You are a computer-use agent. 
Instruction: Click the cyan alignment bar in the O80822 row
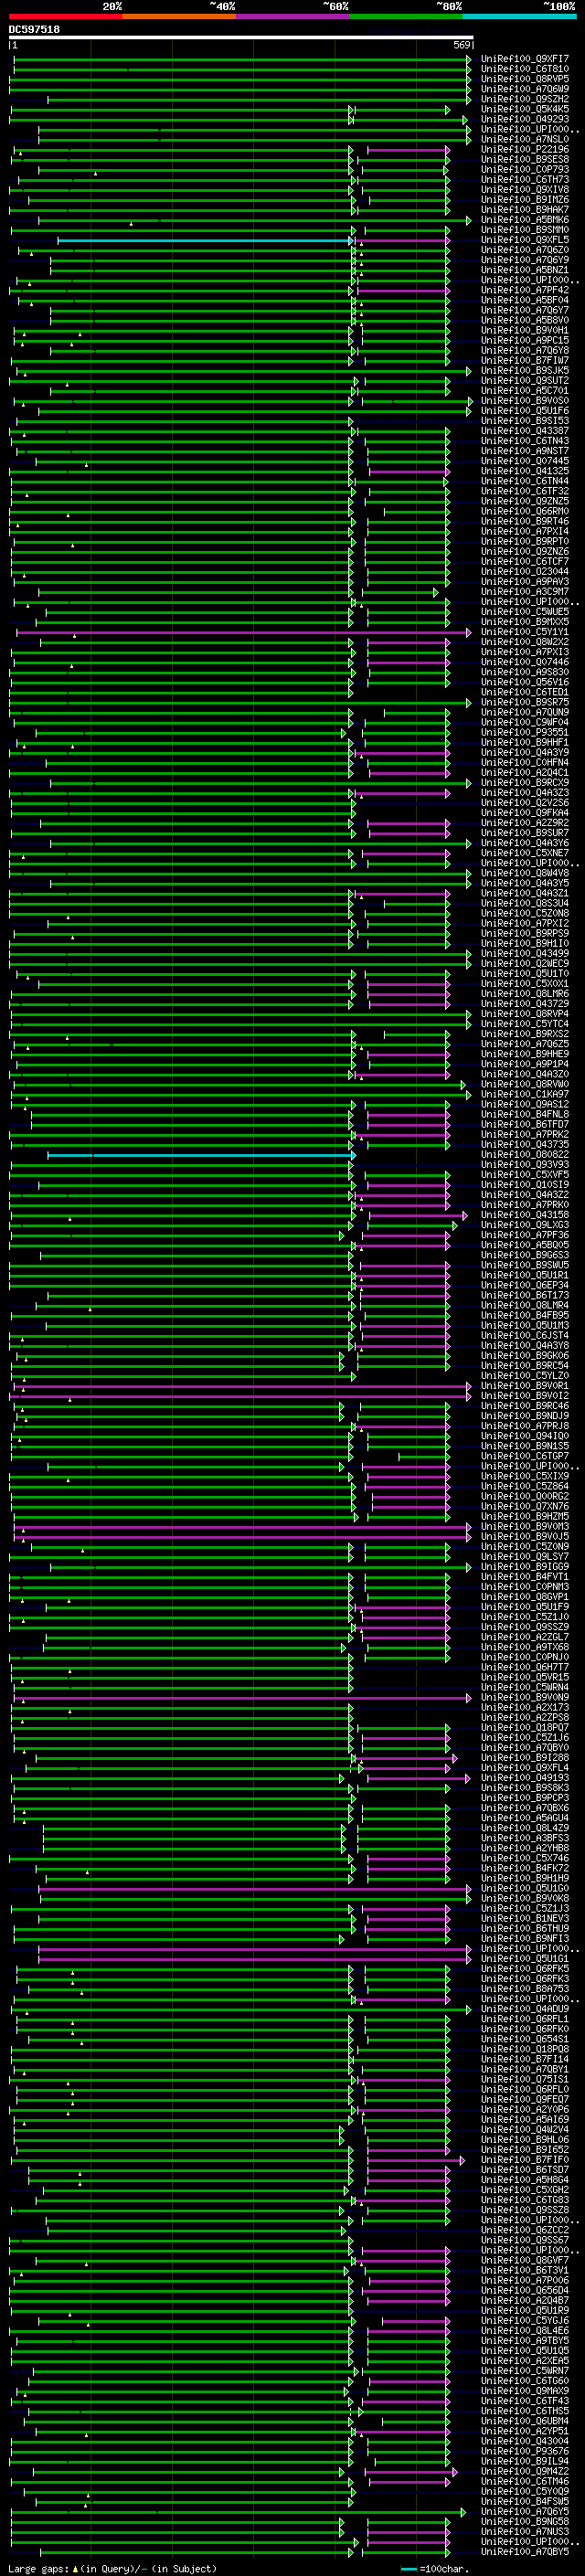click(x=200, y=1156)
